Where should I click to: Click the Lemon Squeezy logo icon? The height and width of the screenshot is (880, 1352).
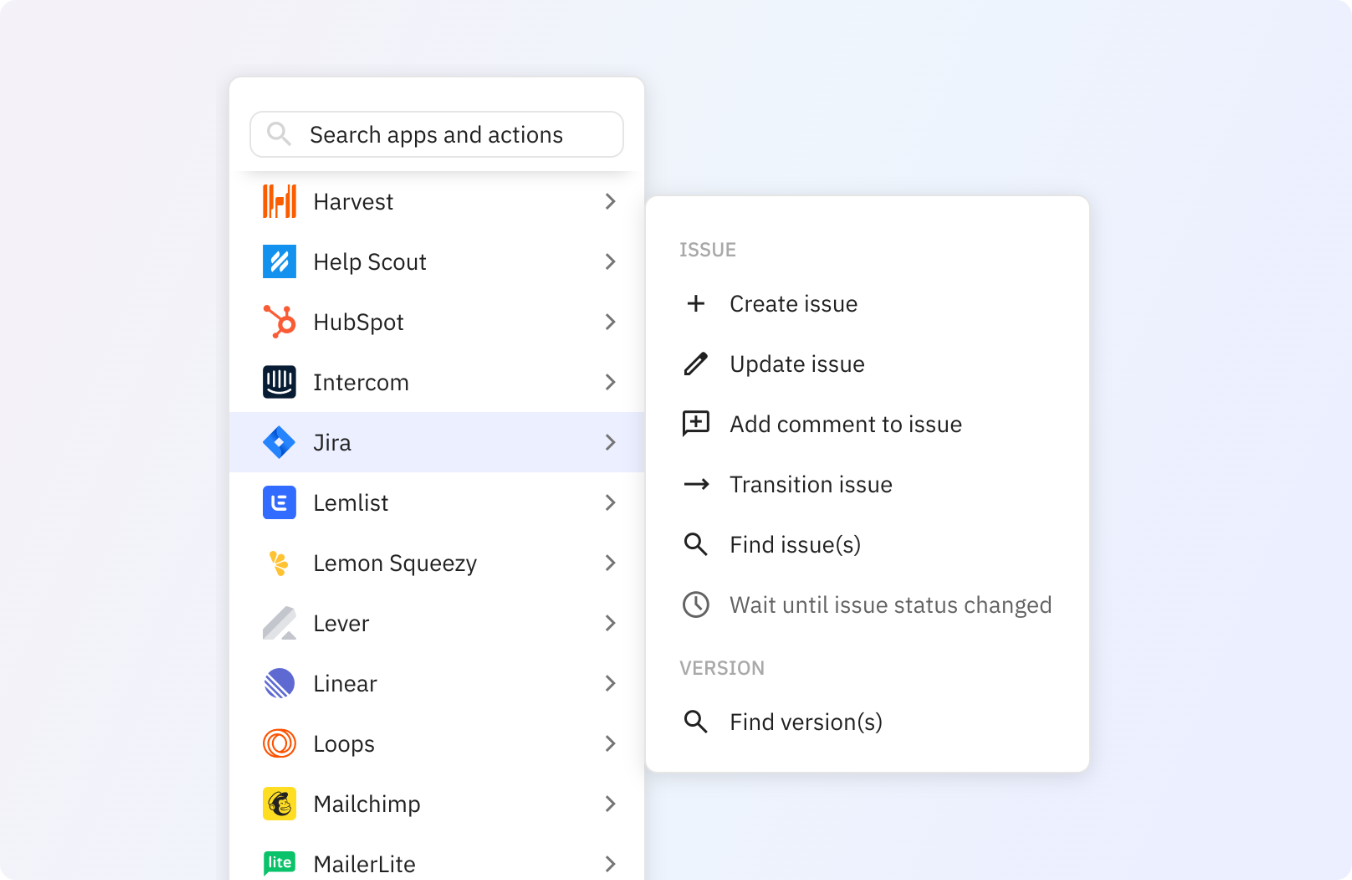coord(279,563)
